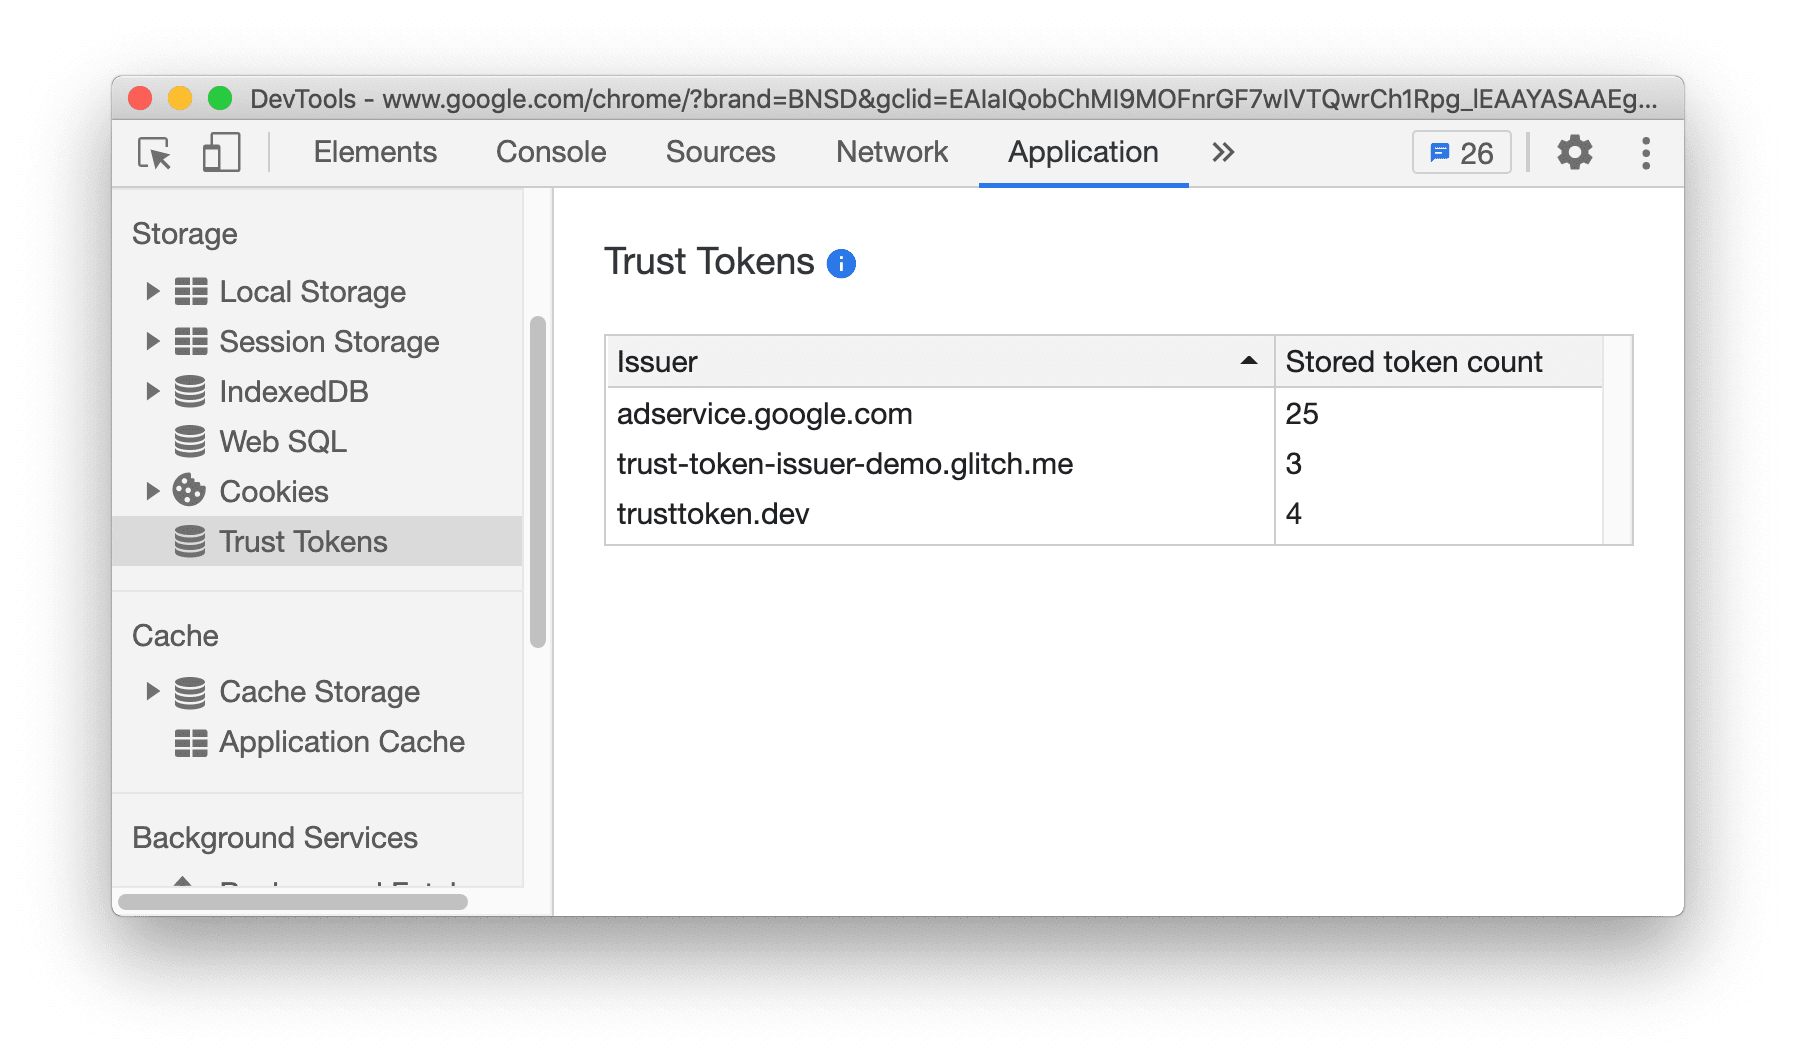Click the Trust Tokens info icon
The height and width of the screenshot is (1064, 1796).
pos(840,263)
